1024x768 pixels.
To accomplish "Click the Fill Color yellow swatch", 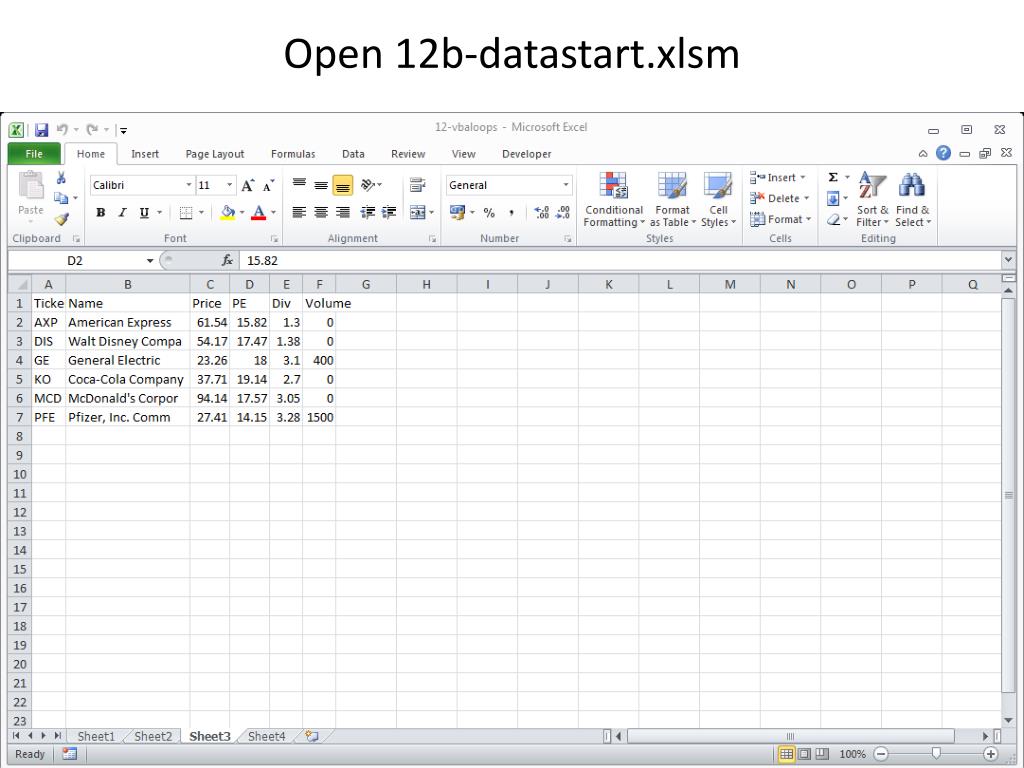I will pyautogui.click(x=227, y=213).
